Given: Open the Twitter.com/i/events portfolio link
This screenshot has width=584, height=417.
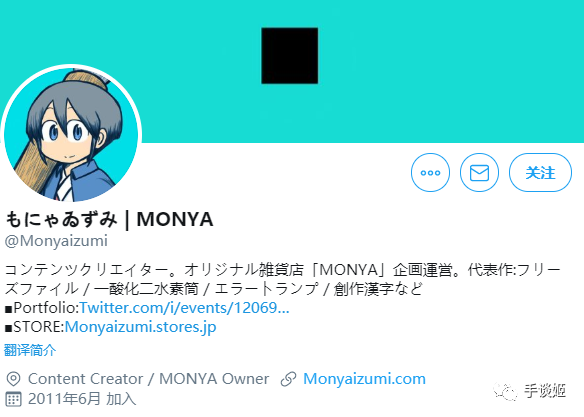Looking at the screenshot, I should click(184, 308).
